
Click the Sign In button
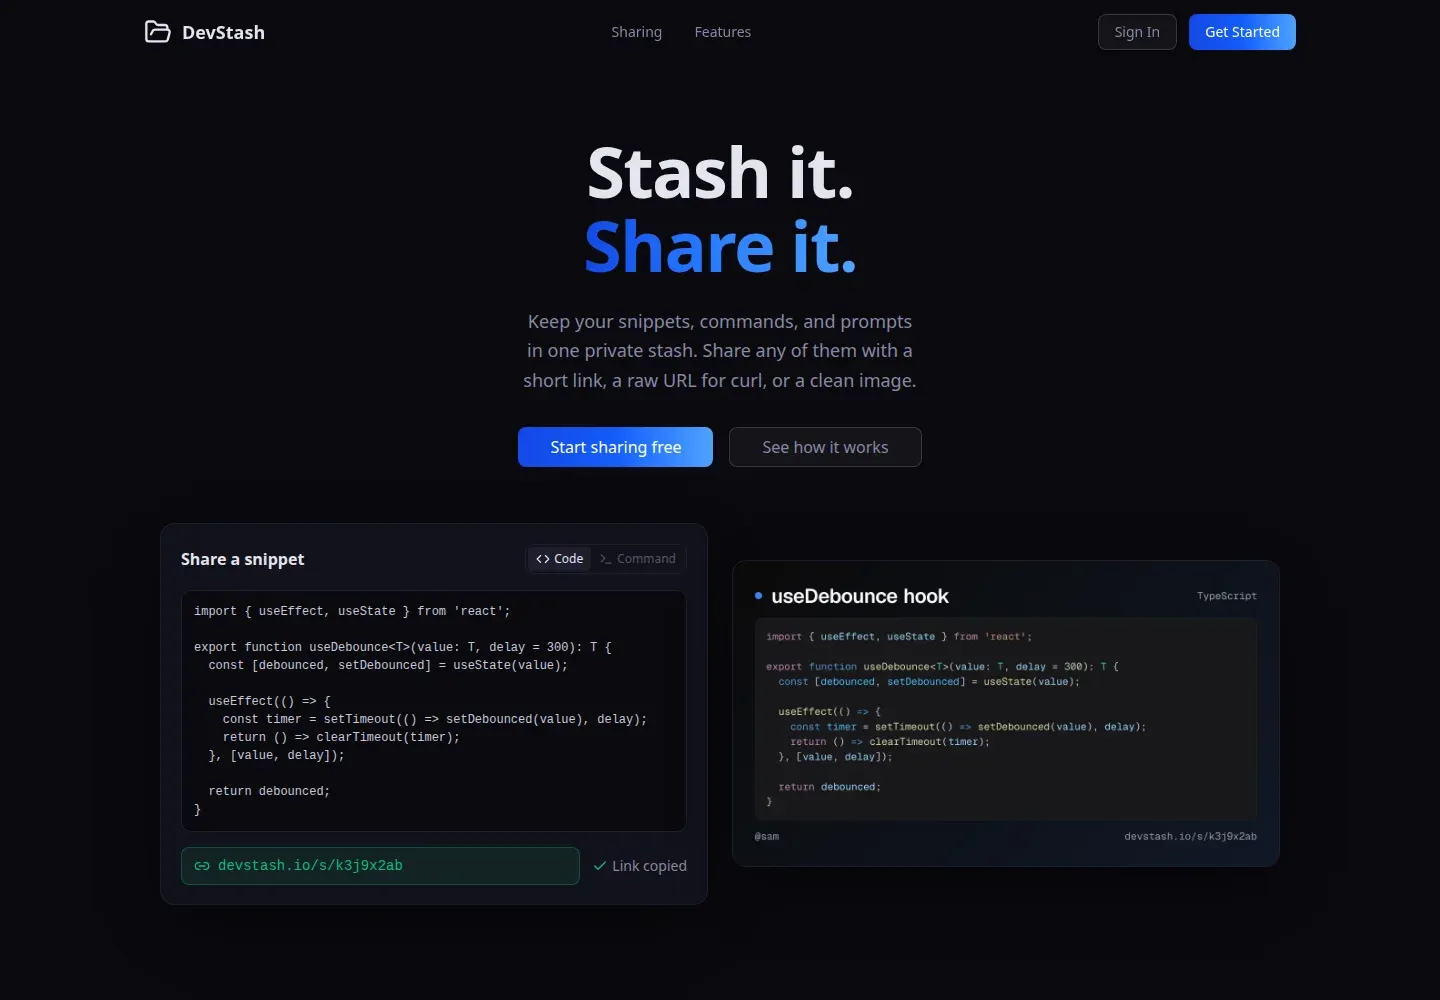pyautogui.click(x=1137, y=32)
